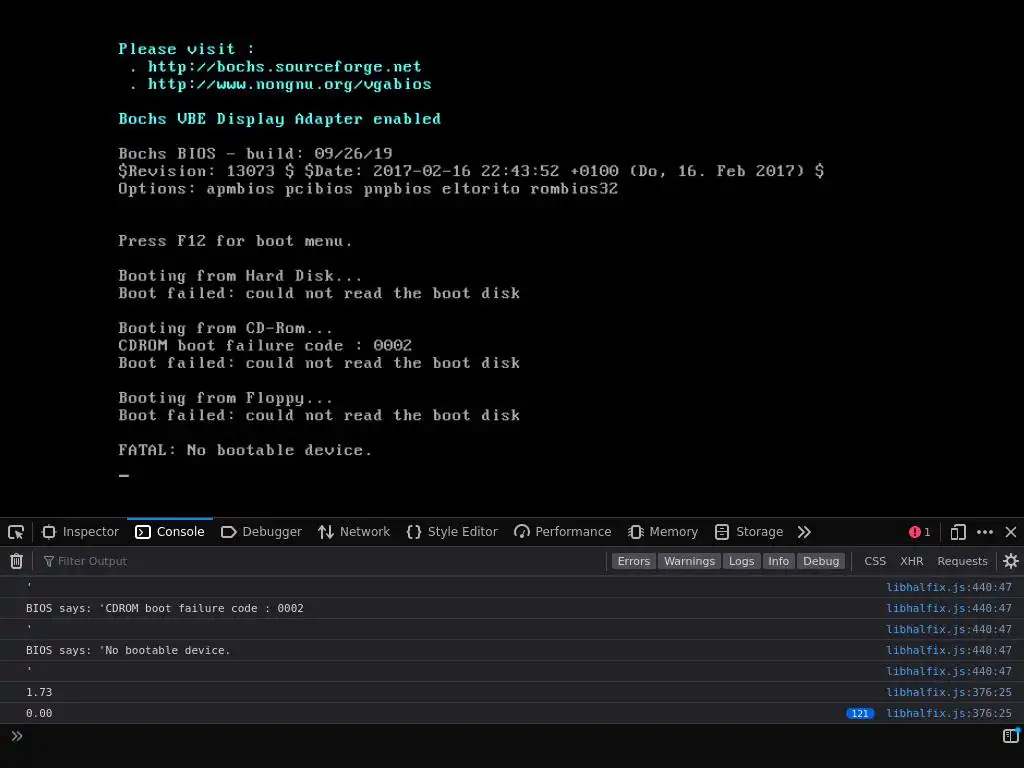
Task: Toggle the Logs filter
Action: [x=741, y=561]
